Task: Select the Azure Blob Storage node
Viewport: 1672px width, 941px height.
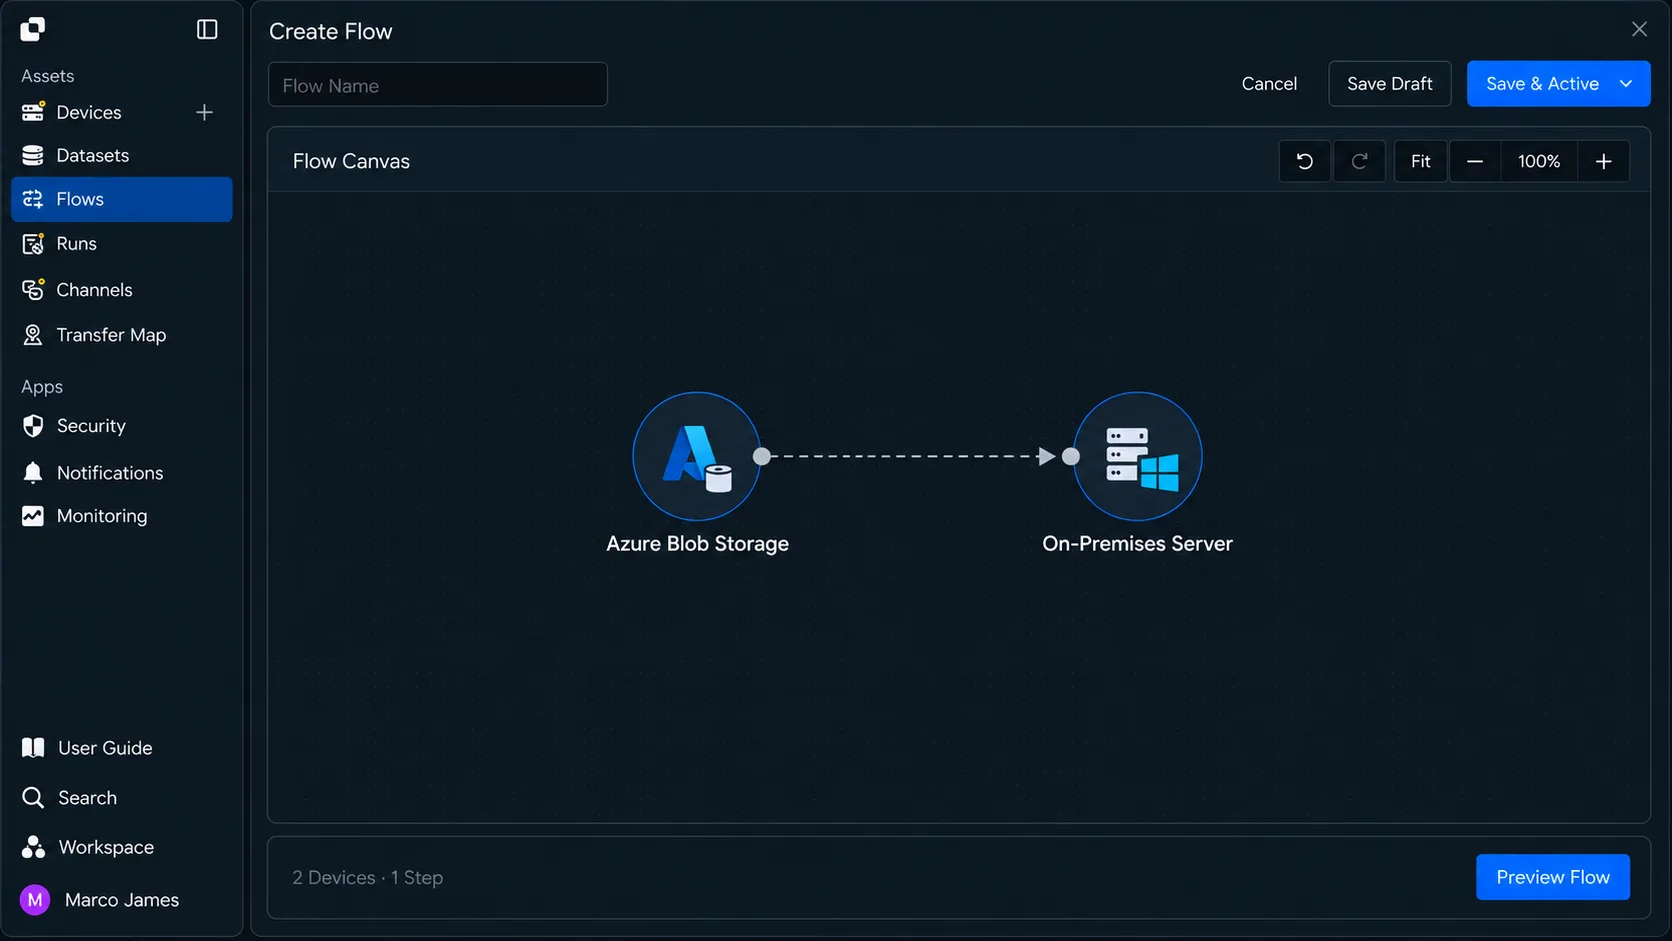Action: tap(697, 456)
